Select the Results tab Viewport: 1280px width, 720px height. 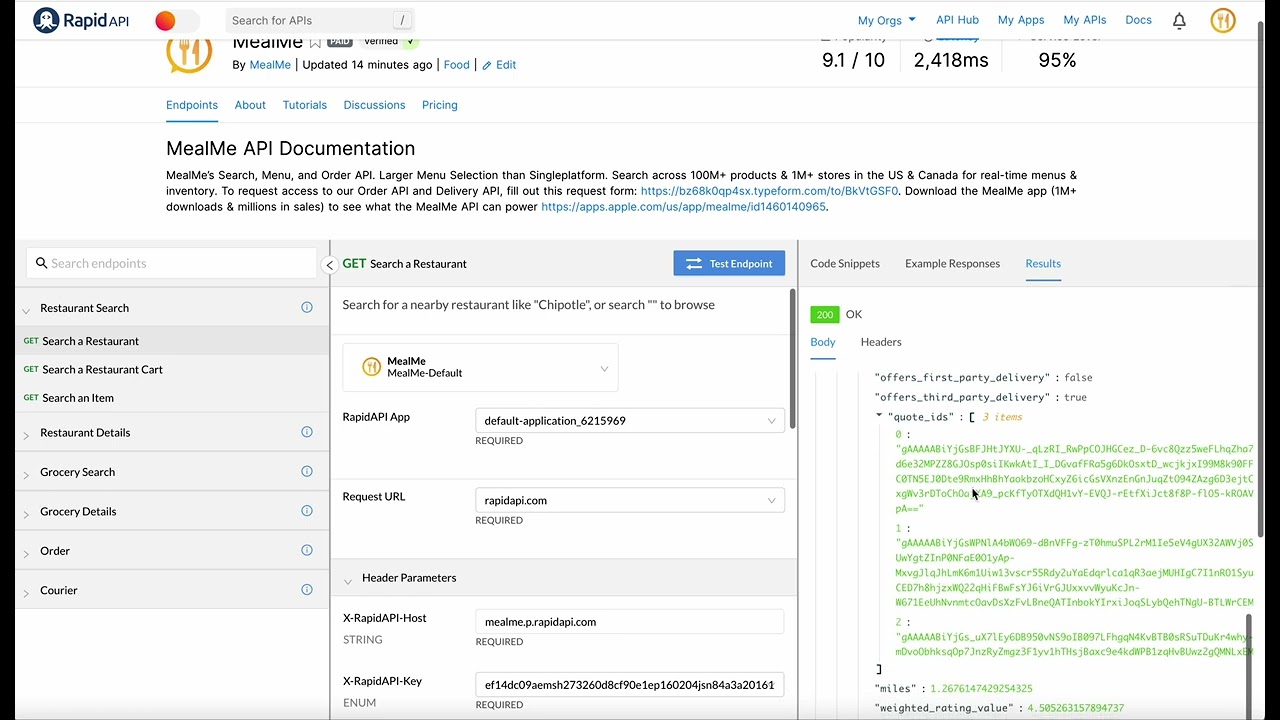click(x=1043, y=264)
